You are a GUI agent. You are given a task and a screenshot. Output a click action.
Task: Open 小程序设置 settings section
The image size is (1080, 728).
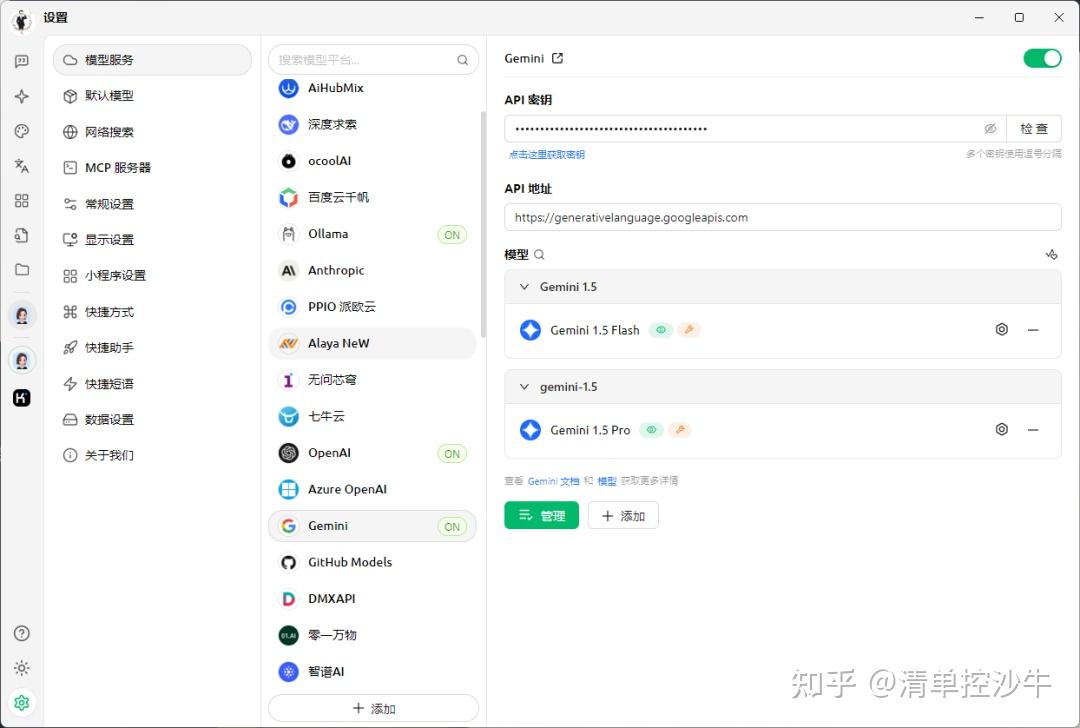152,275
